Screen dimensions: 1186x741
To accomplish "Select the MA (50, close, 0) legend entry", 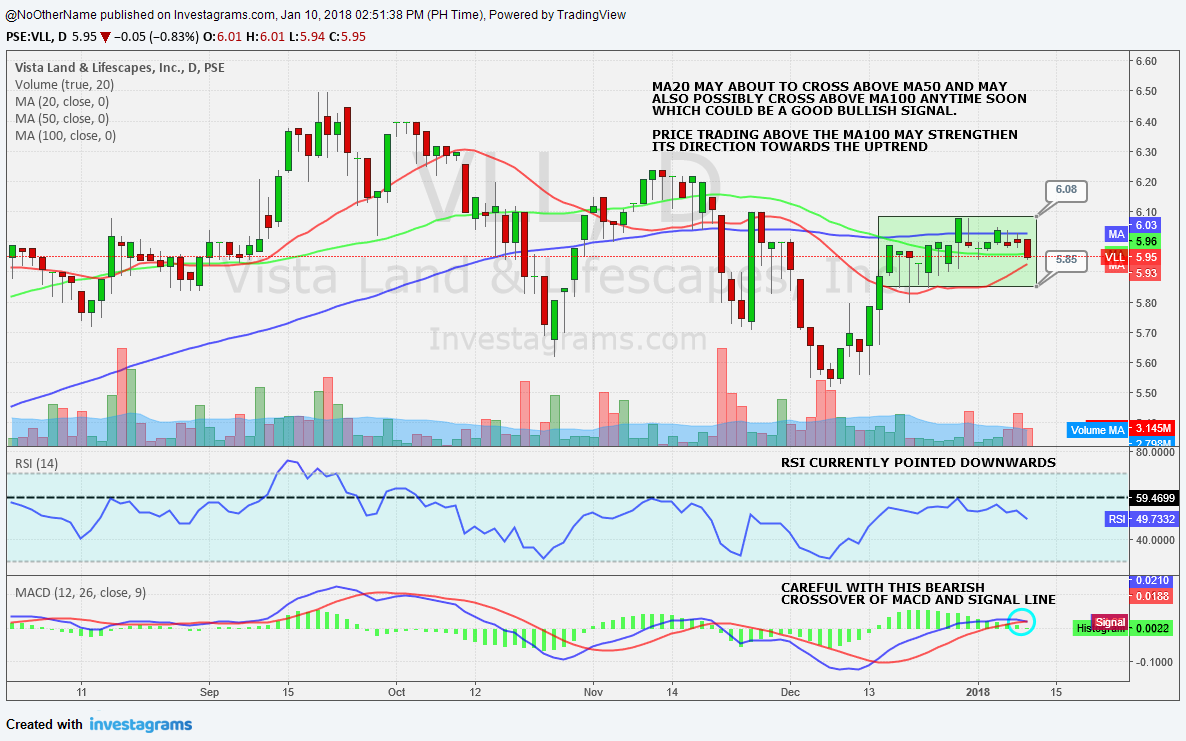I will click(x=62, y=119).
